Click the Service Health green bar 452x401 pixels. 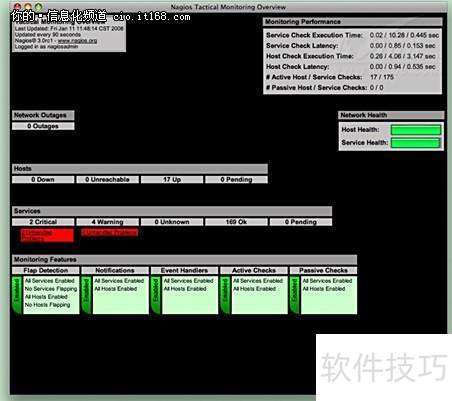[416, 143]
